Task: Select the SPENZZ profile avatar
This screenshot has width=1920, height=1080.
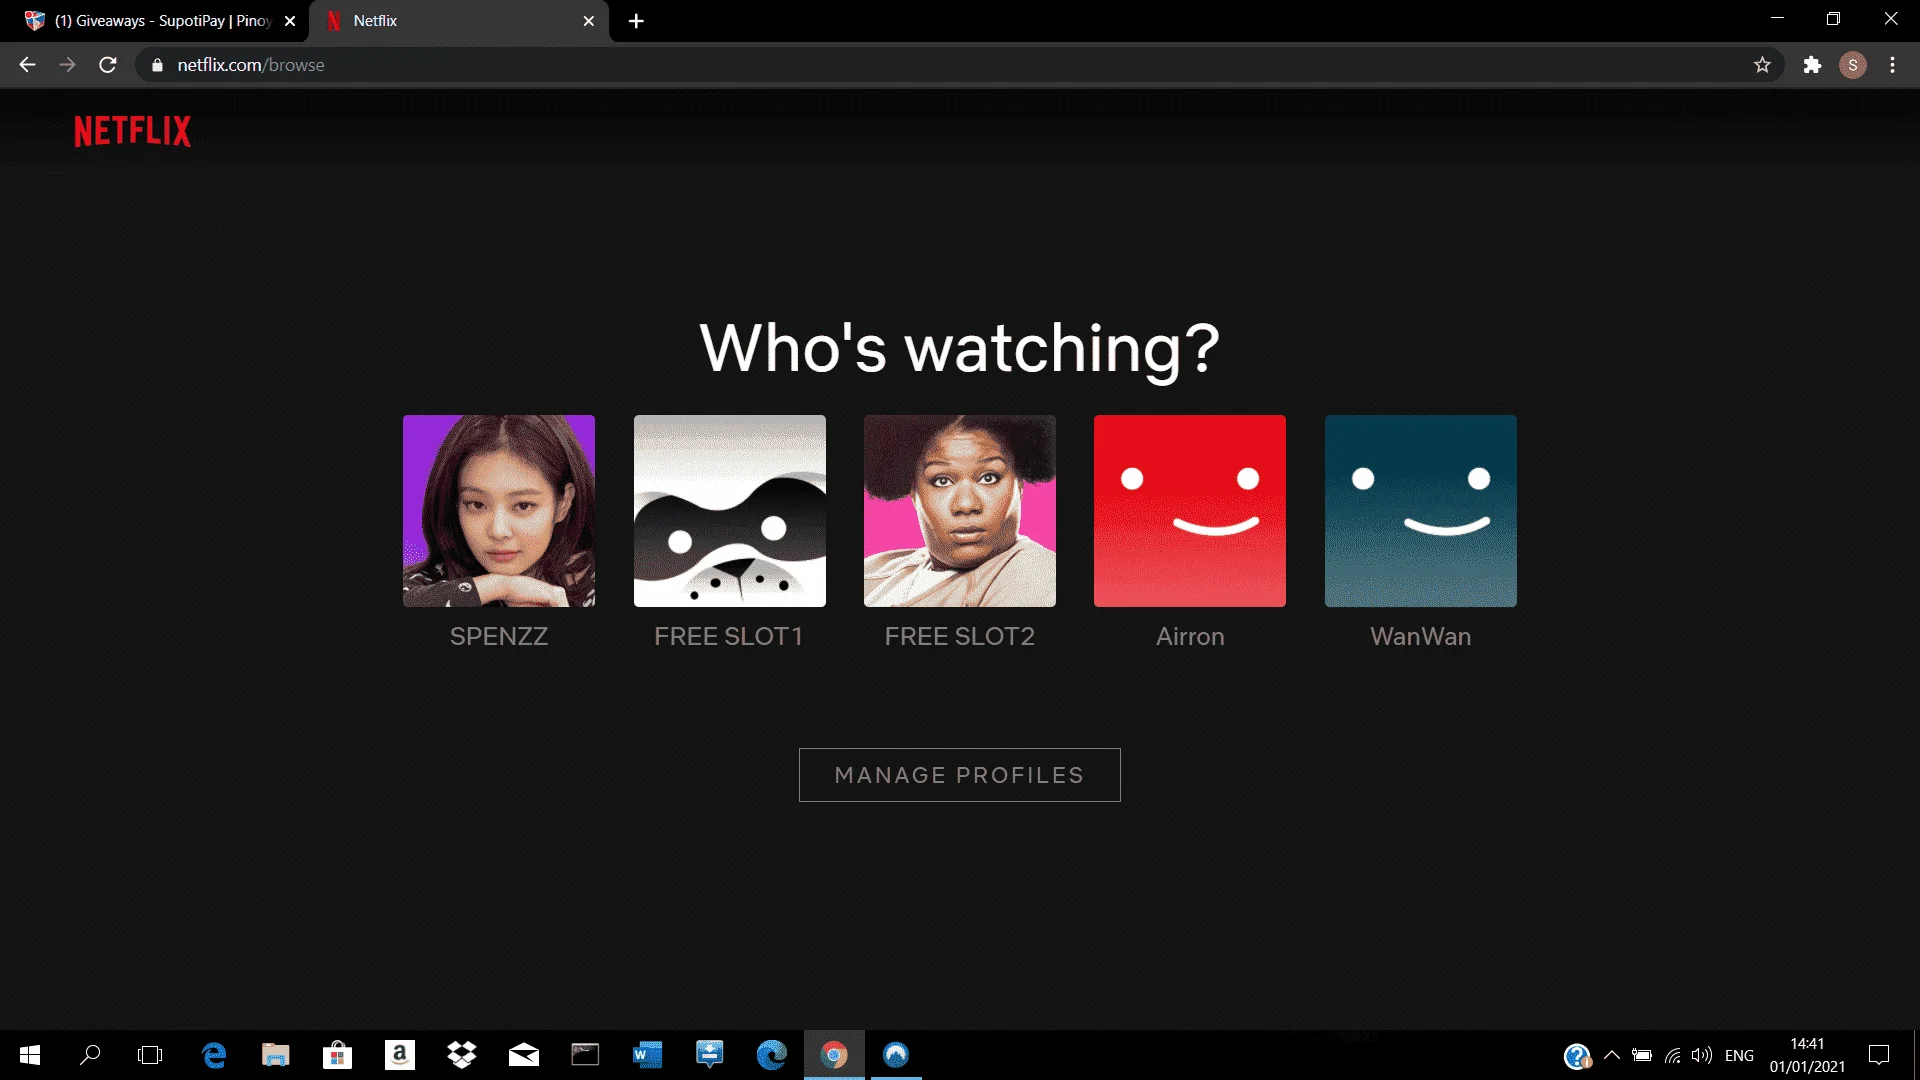Action: click(499, 511)
